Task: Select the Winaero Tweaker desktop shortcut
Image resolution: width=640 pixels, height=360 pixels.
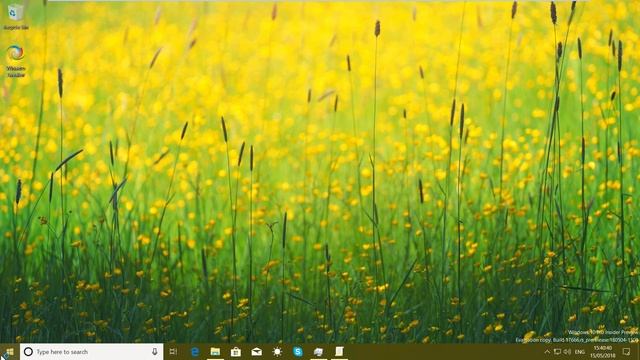Action: point(16,61)
